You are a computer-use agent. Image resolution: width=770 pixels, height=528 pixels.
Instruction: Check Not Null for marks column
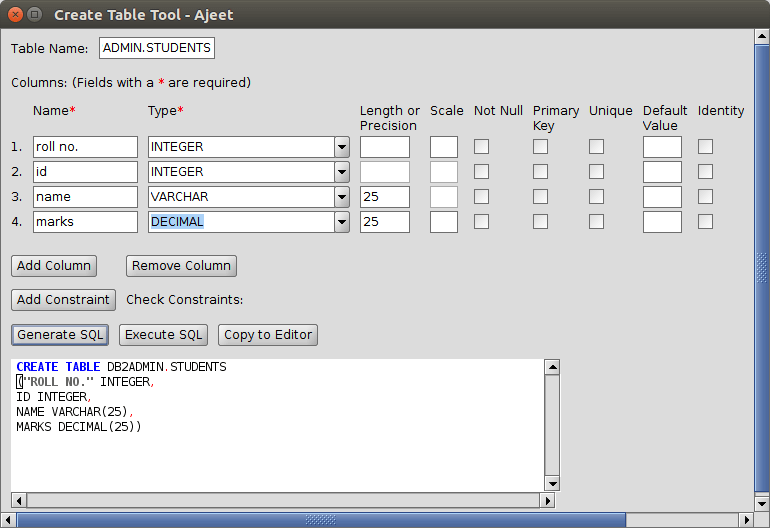pyautogui.click(x=481, y=222)
